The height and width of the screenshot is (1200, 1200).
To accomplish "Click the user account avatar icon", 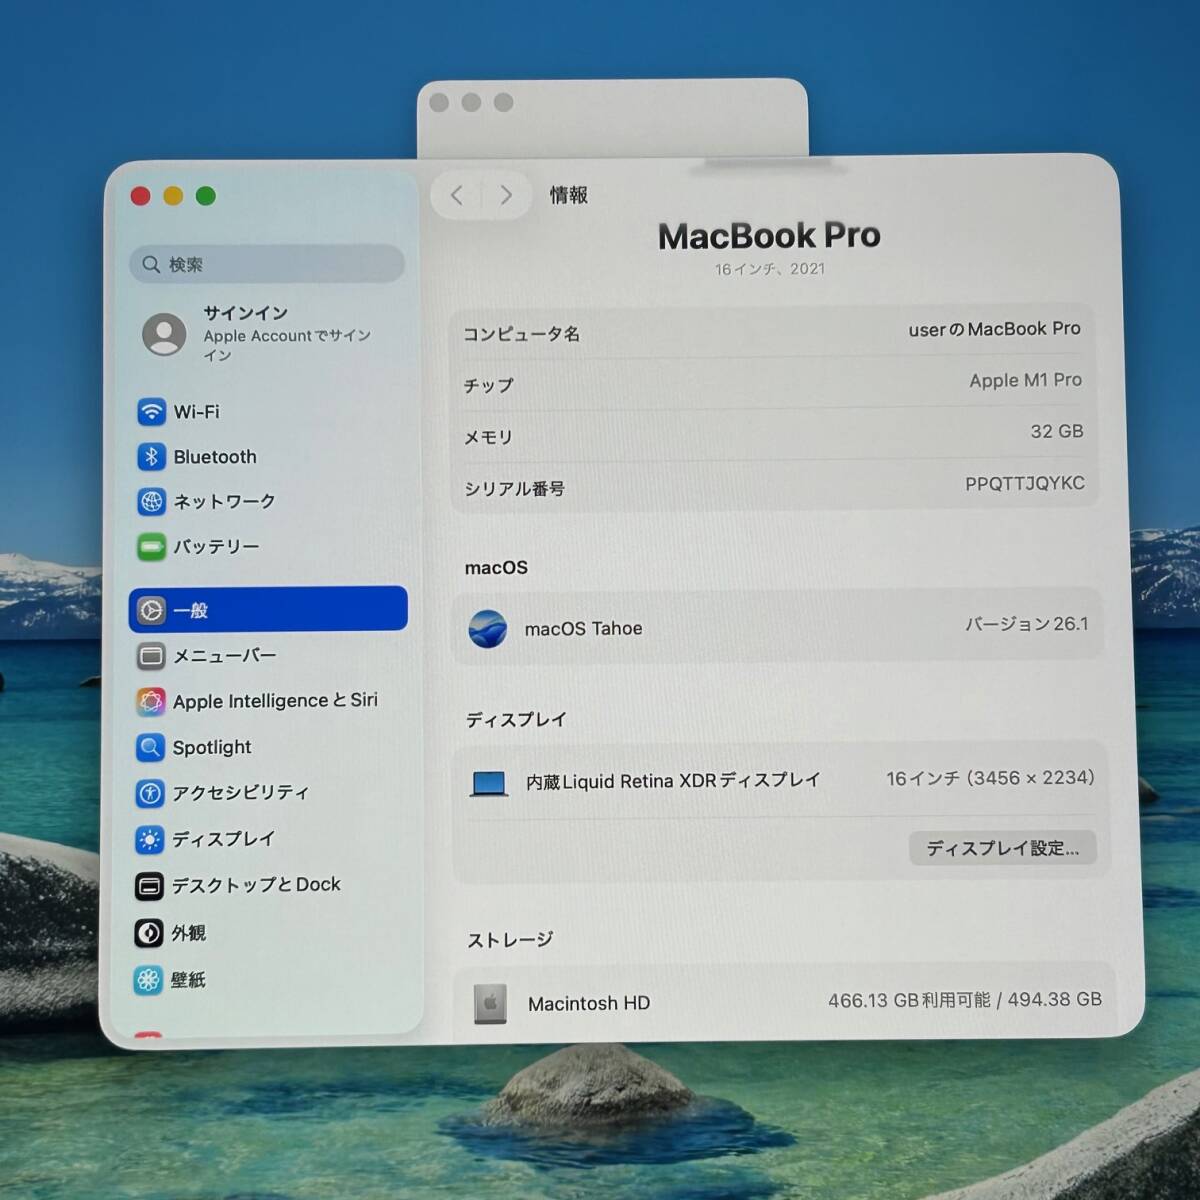I will (164, 334).
